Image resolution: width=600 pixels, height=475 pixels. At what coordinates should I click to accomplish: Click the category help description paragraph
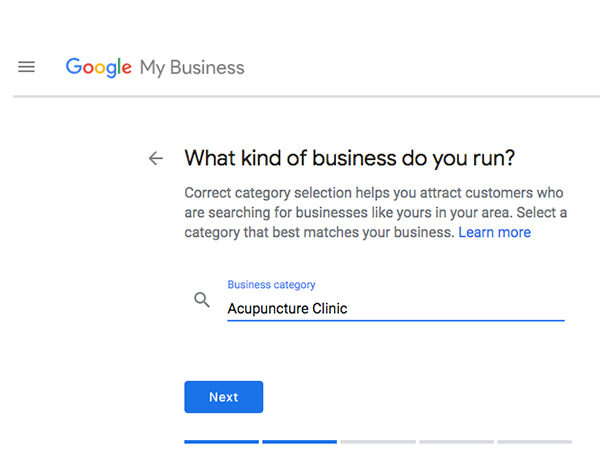point(375,212)
